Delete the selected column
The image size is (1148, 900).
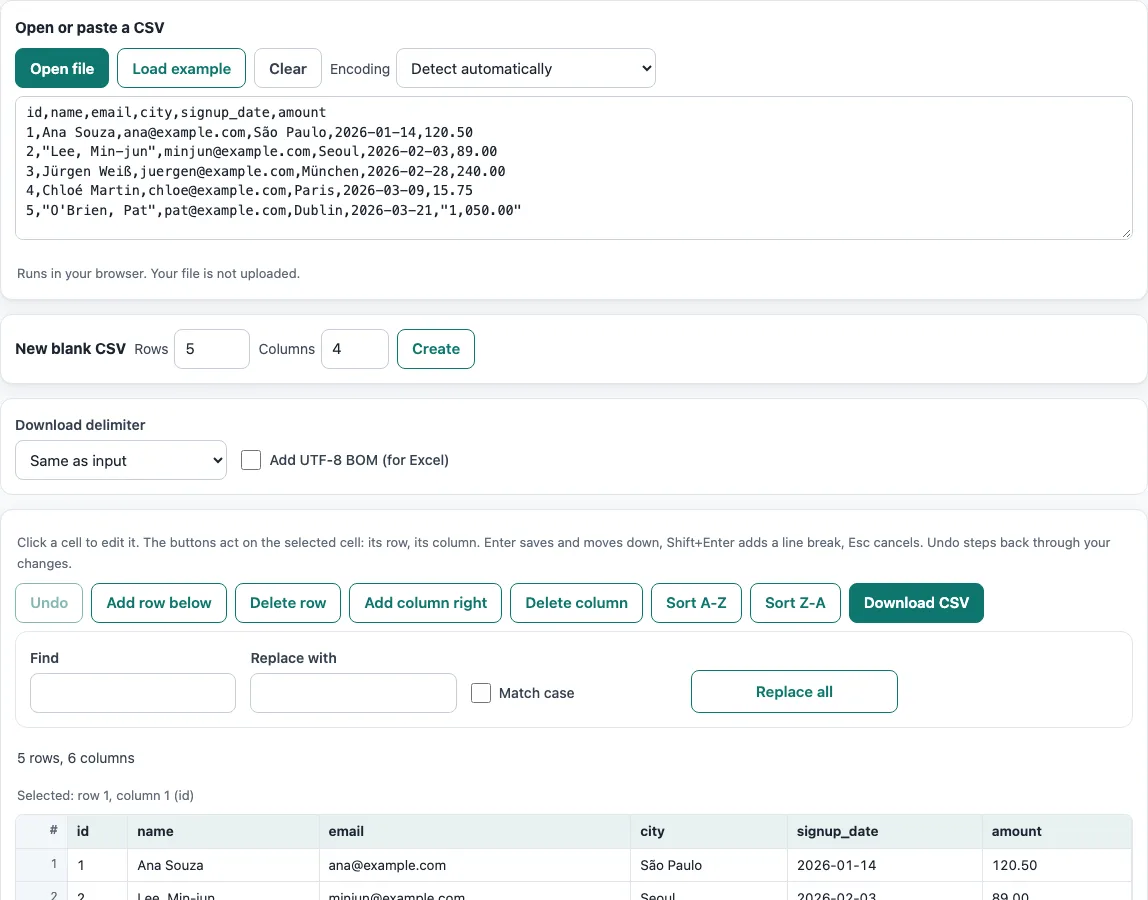(x=576, y=603)
